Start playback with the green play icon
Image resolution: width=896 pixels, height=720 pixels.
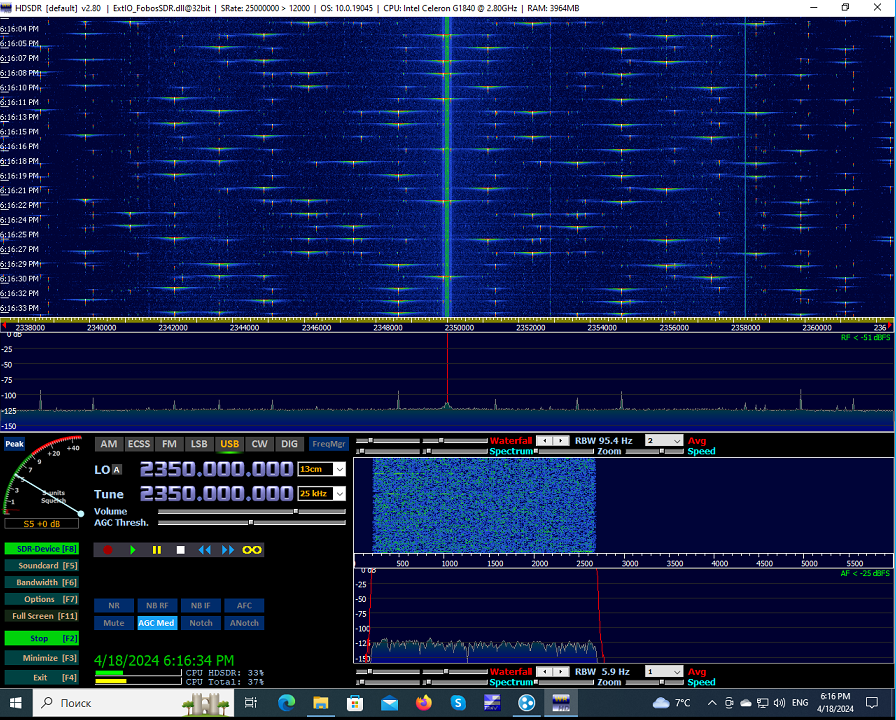(133, 550)
